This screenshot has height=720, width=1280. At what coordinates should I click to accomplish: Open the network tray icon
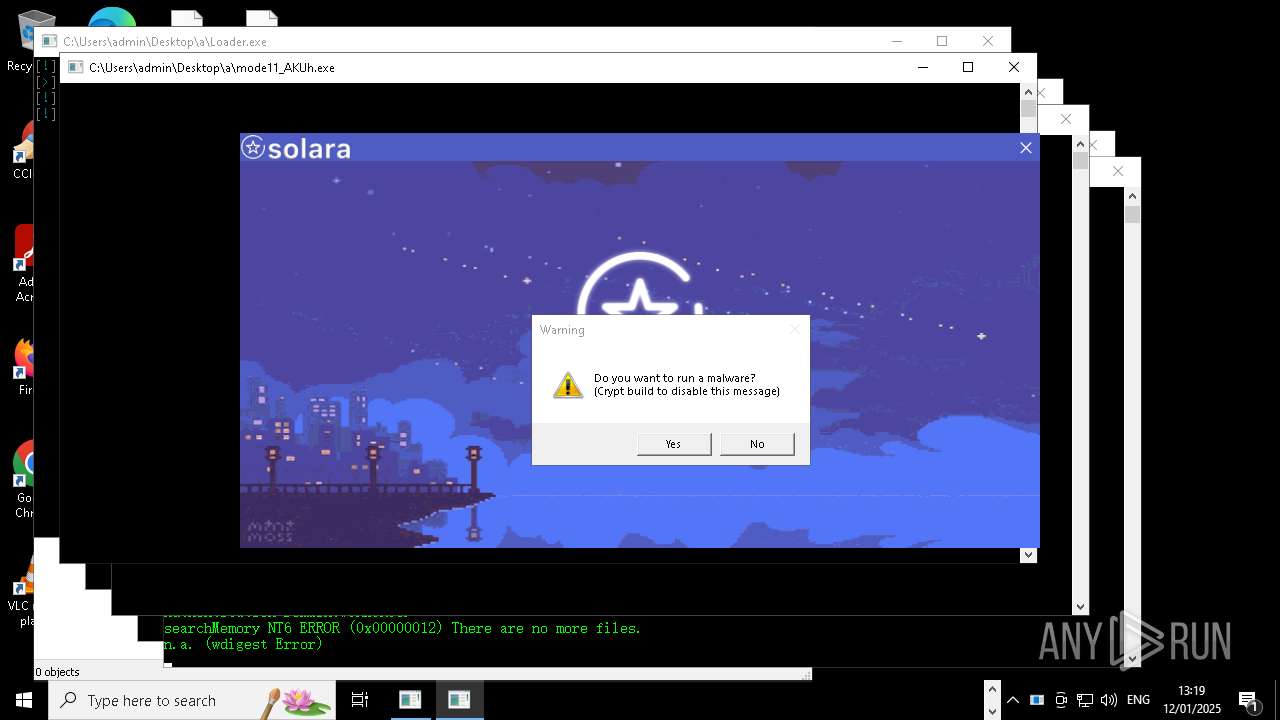[1085, 700]
